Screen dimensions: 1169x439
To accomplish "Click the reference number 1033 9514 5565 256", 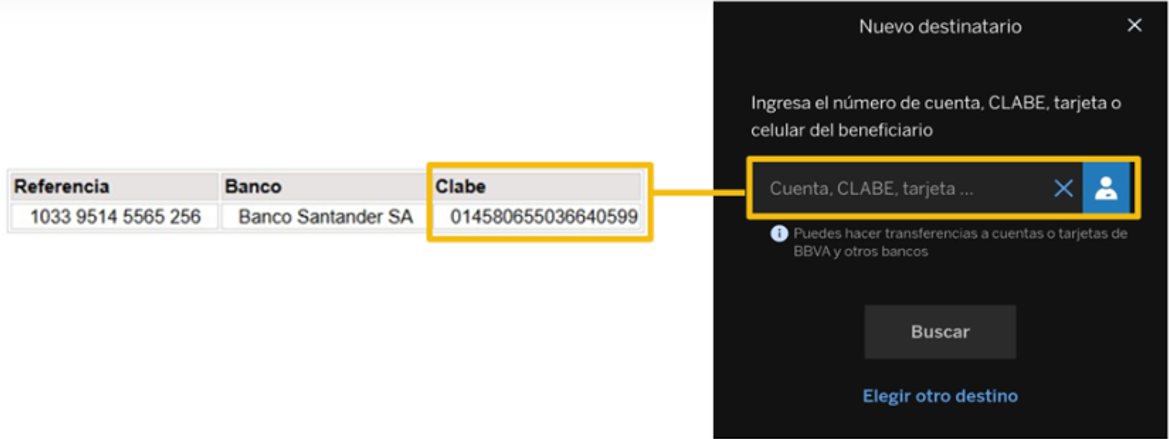I will click(115, 216).
